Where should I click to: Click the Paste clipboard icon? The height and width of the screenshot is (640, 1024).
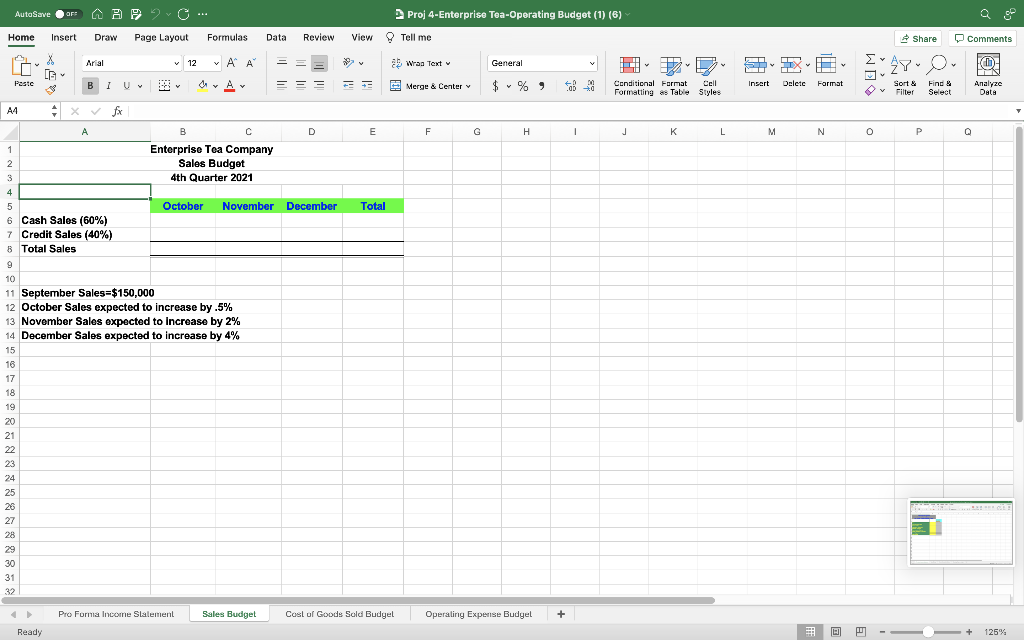21,66
